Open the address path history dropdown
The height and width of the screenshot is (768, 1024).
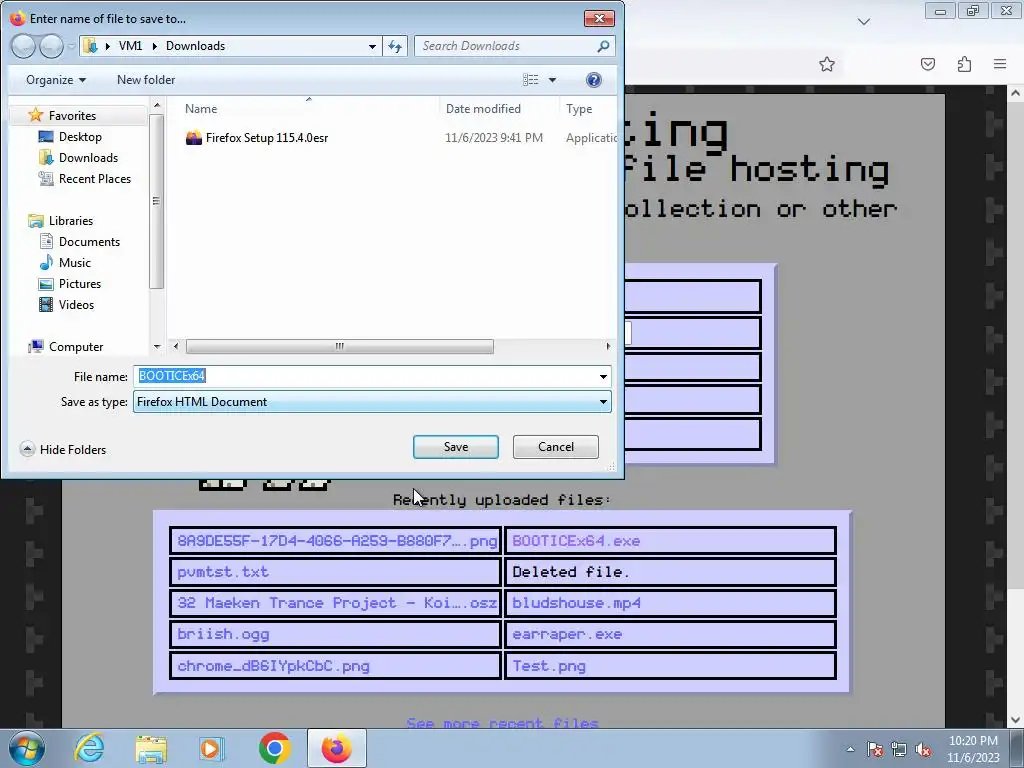click(x=372, y=46)
